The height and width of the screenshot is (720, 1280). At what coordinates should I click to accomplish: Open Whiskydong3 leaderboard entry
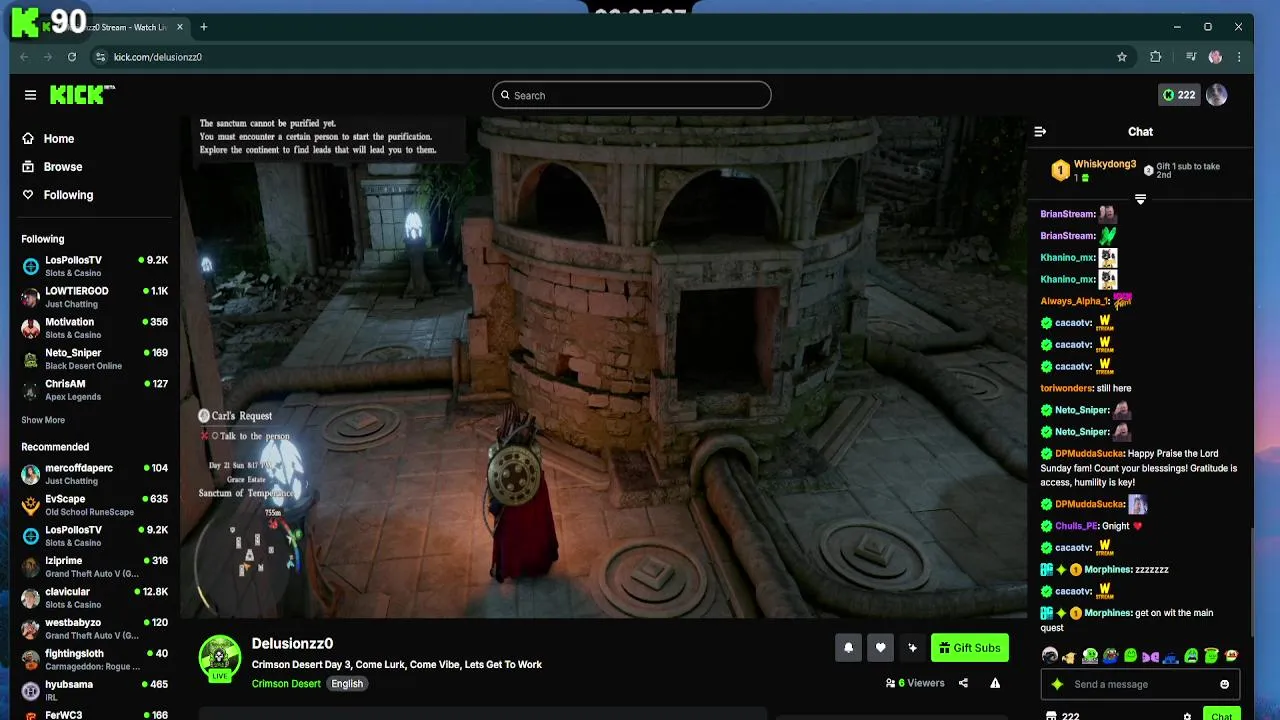[1094, 170]
